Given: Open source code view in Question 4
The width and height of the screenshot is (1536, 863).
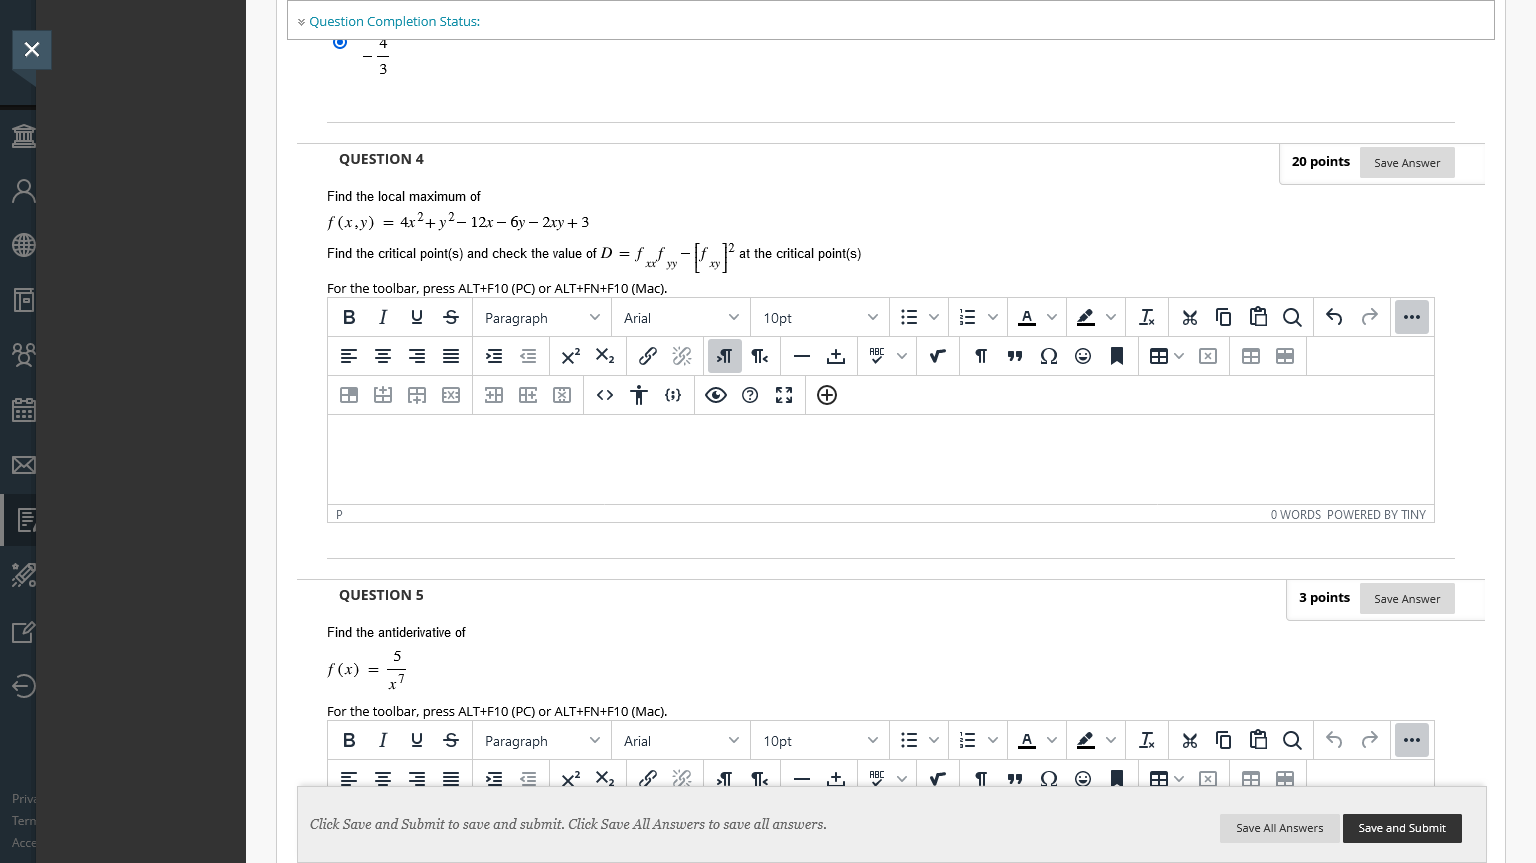Looking at the screenshot, I should [605, 395].
